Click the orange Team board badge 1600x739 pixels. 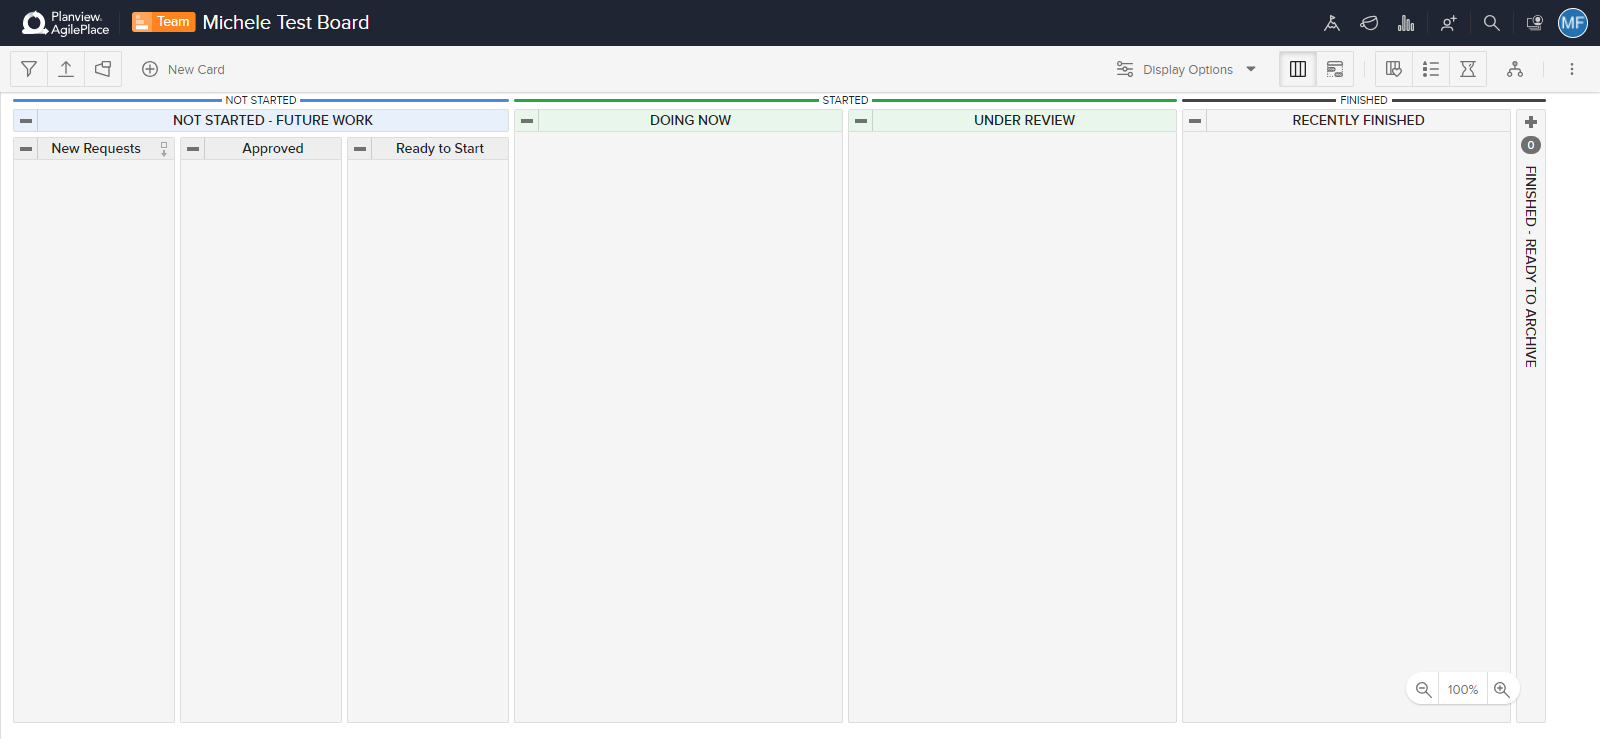tap(163, 22)
